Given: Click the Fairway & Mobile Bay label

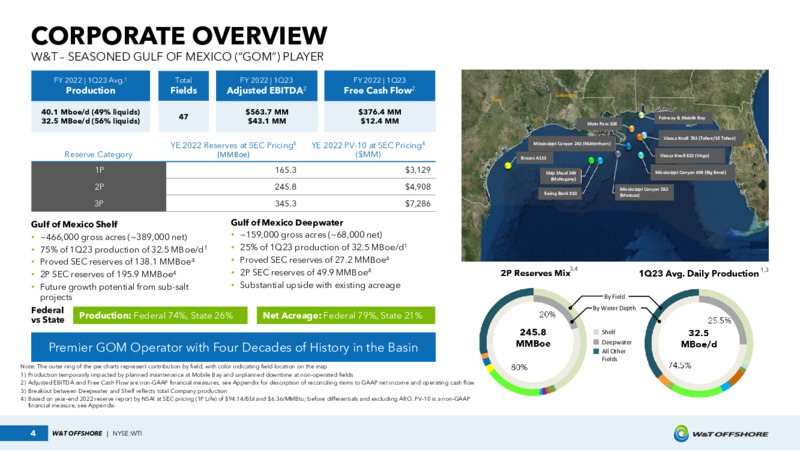Looking at the screenshot, I should 683,118.
